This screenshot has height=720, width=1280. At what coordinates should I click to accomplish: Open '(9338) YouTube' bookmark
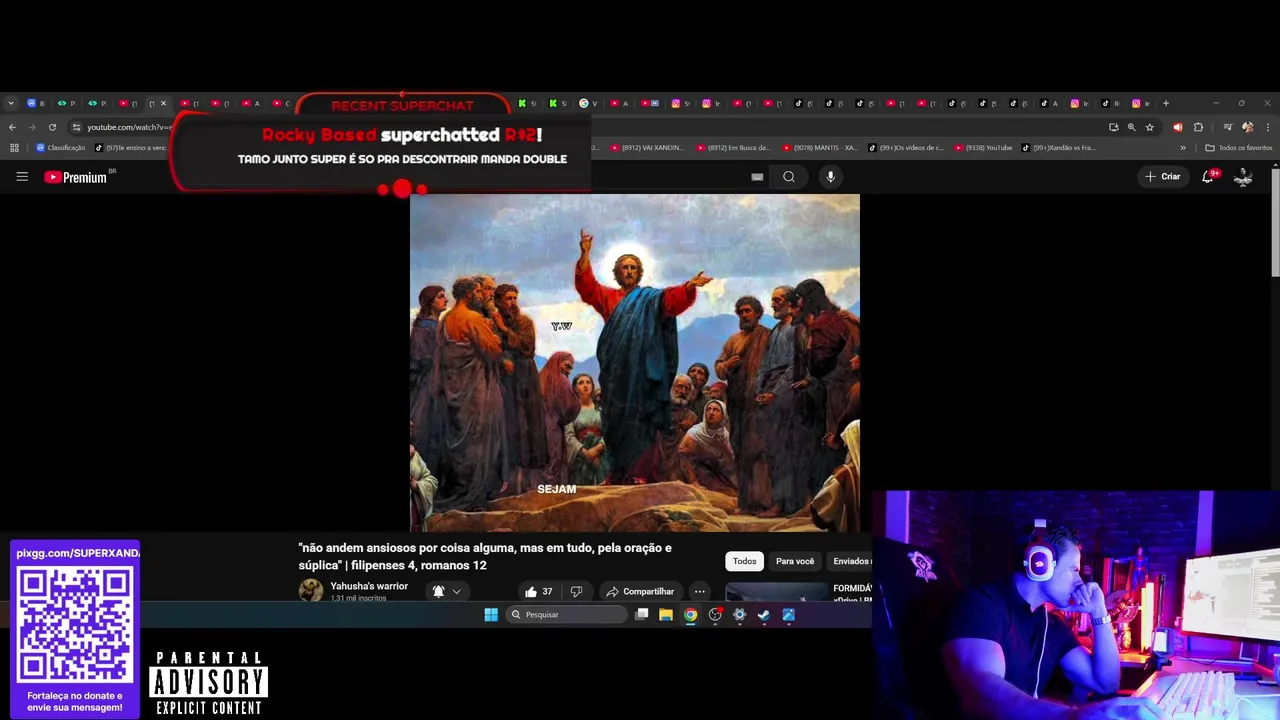click(983, 148)
